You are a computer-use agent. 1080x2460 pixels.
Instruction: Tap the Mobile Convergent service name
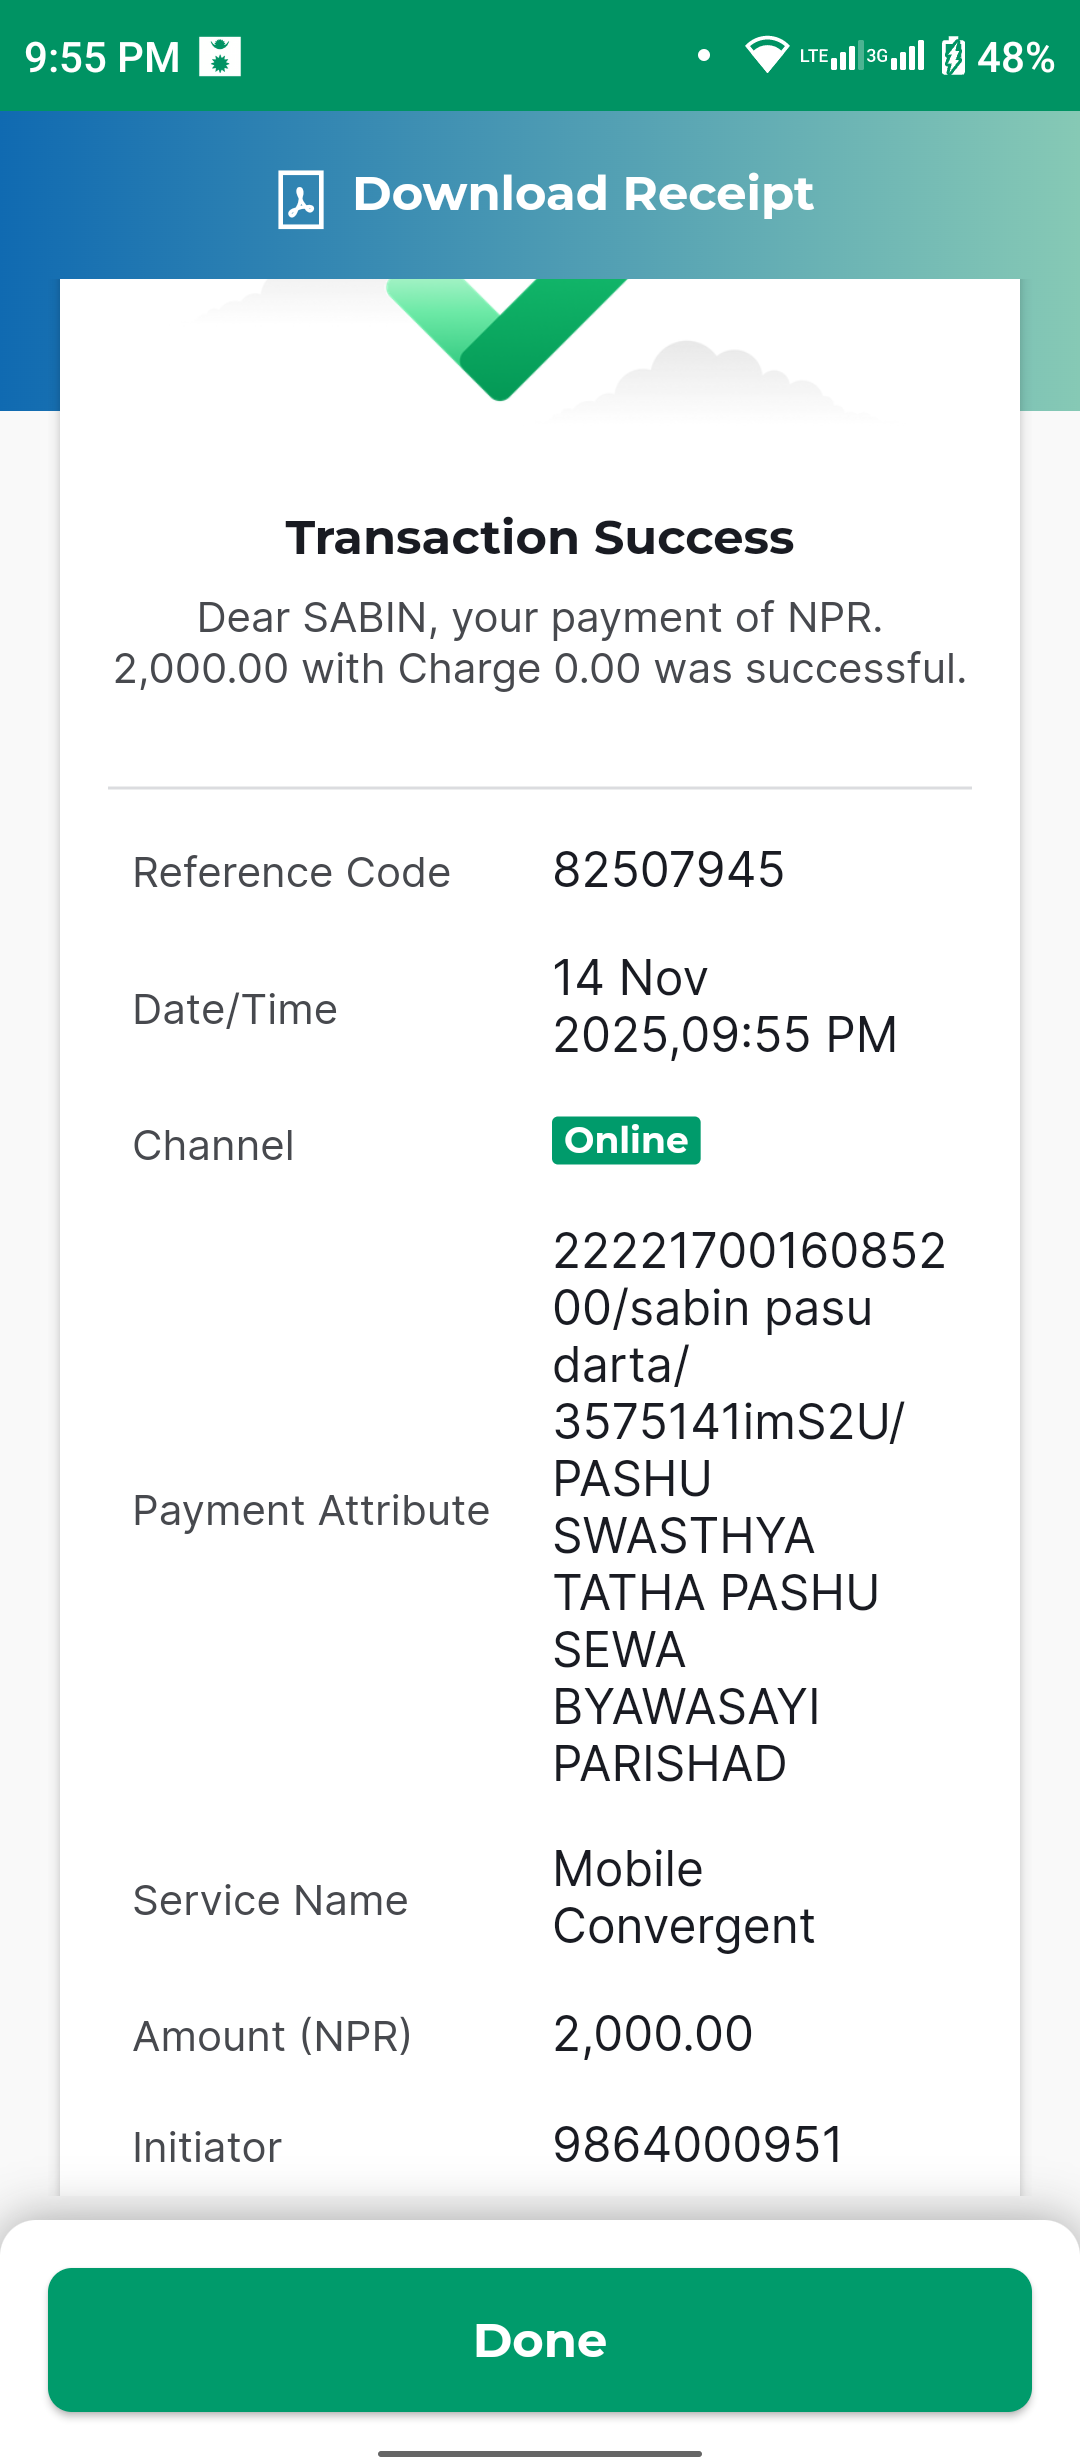pyautogui.click(x=684, y=1897)
